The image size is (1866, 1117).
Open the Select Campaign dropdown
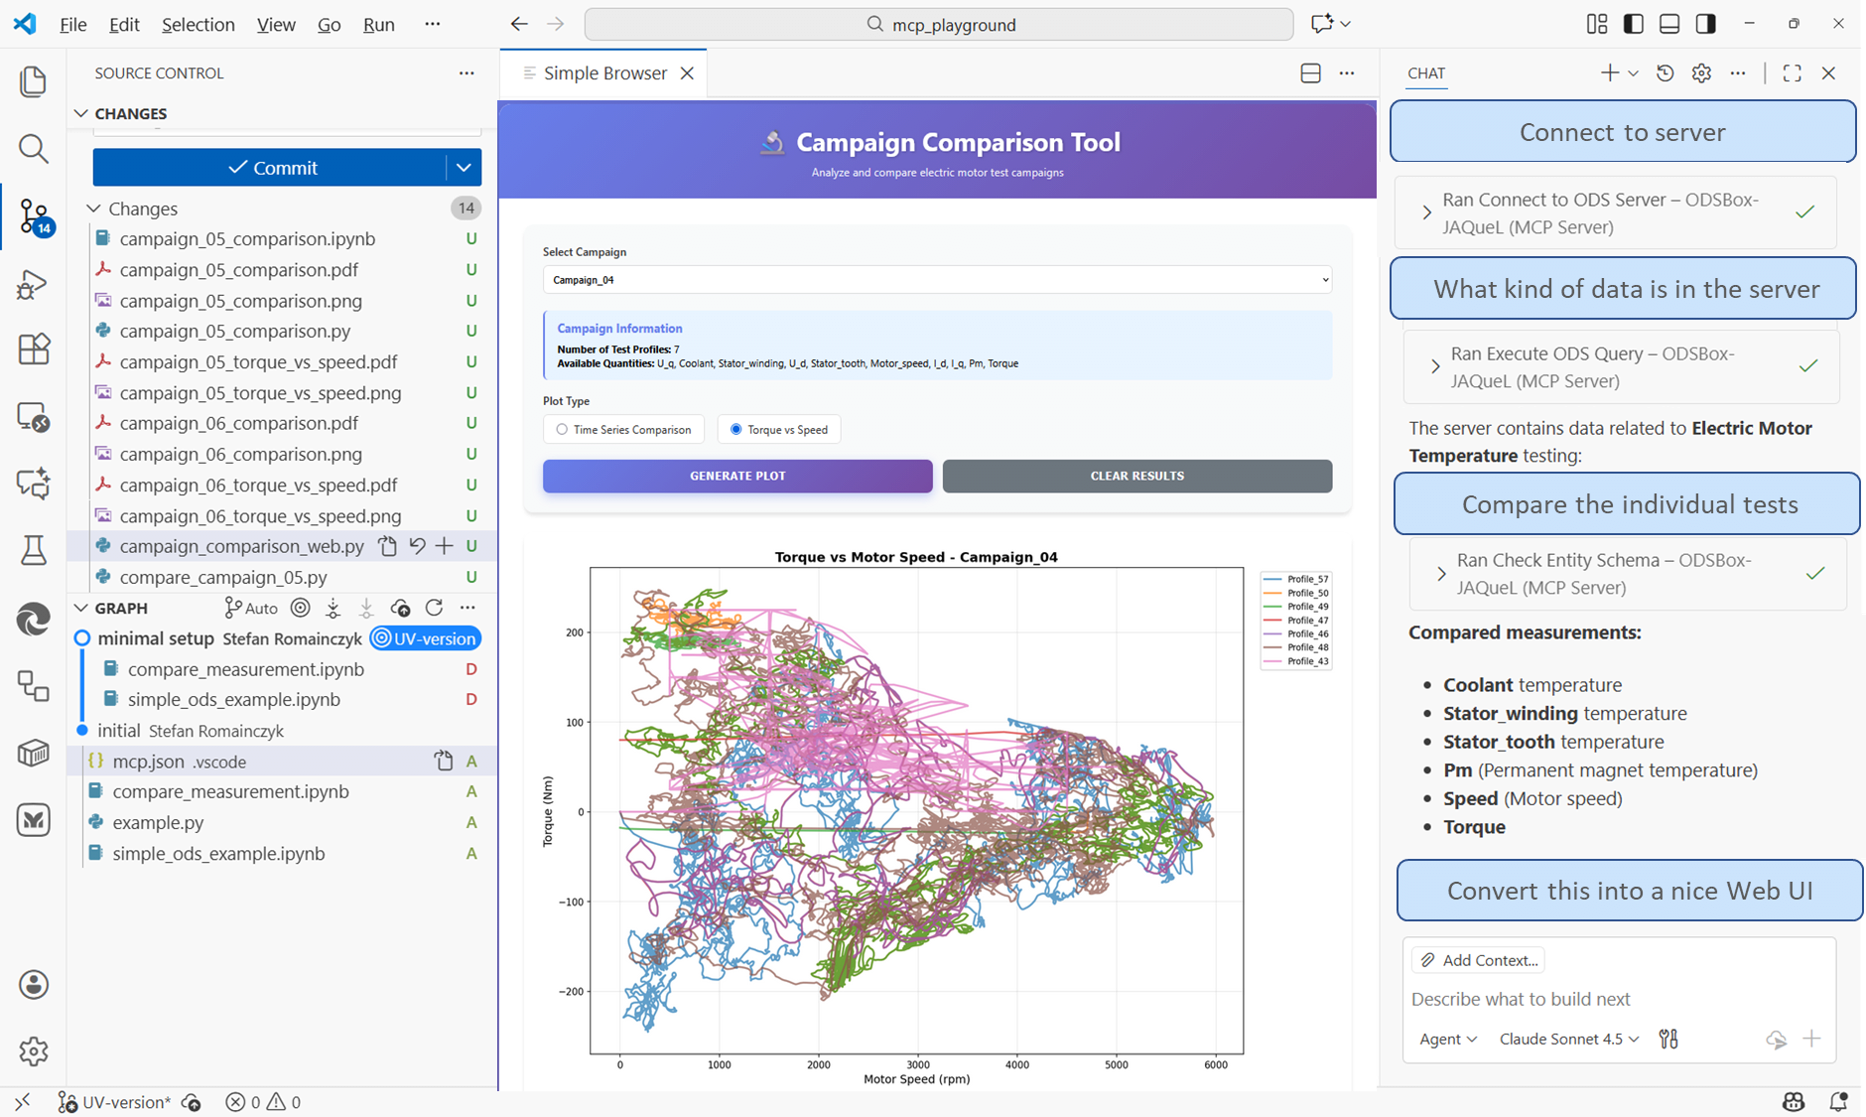(x=937, y=280)
